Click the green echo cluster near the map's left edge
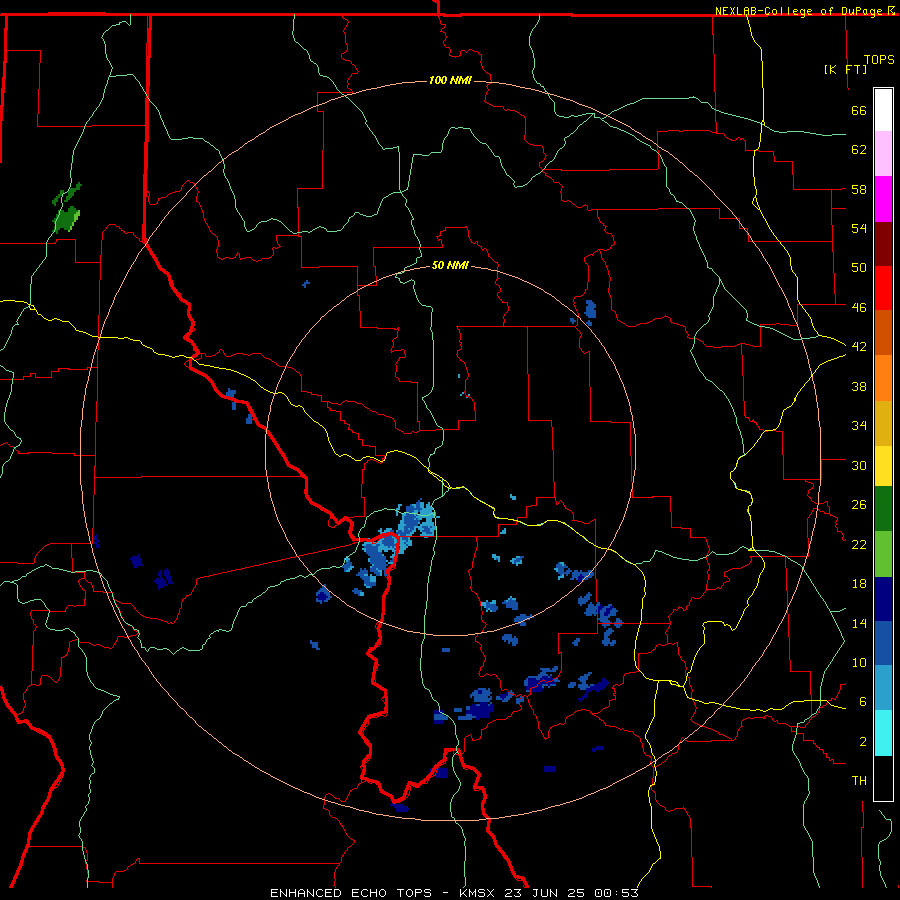Image resolution: width=900 pixels, height=900 pixels. 67,210
